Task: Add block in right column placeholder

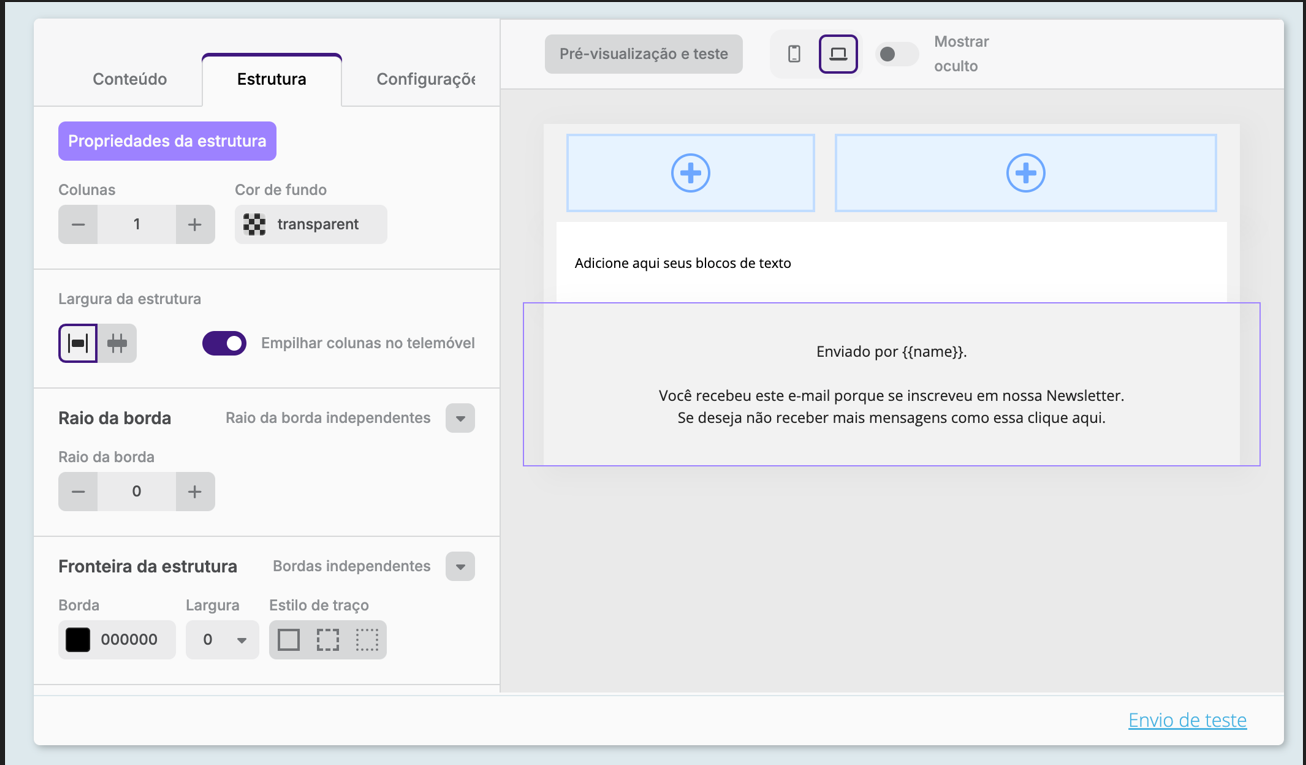Action: (1025, 173)
